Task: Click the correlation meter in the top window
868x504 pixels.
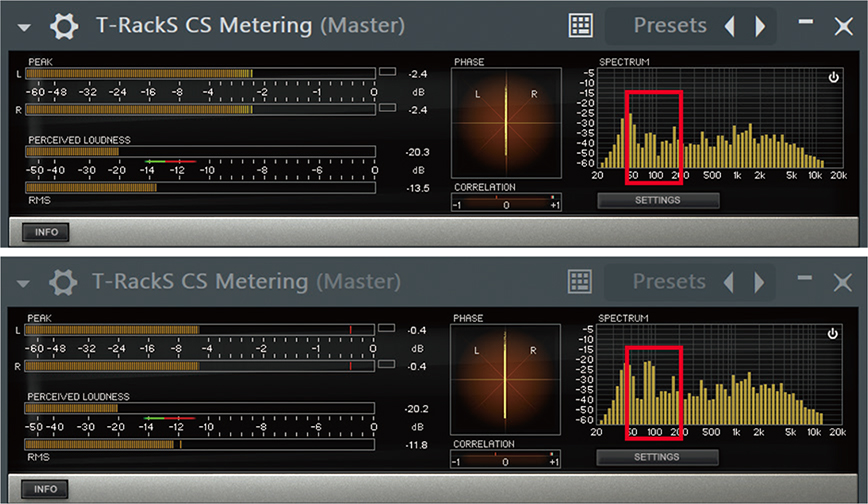Action: tap(506, 202)
